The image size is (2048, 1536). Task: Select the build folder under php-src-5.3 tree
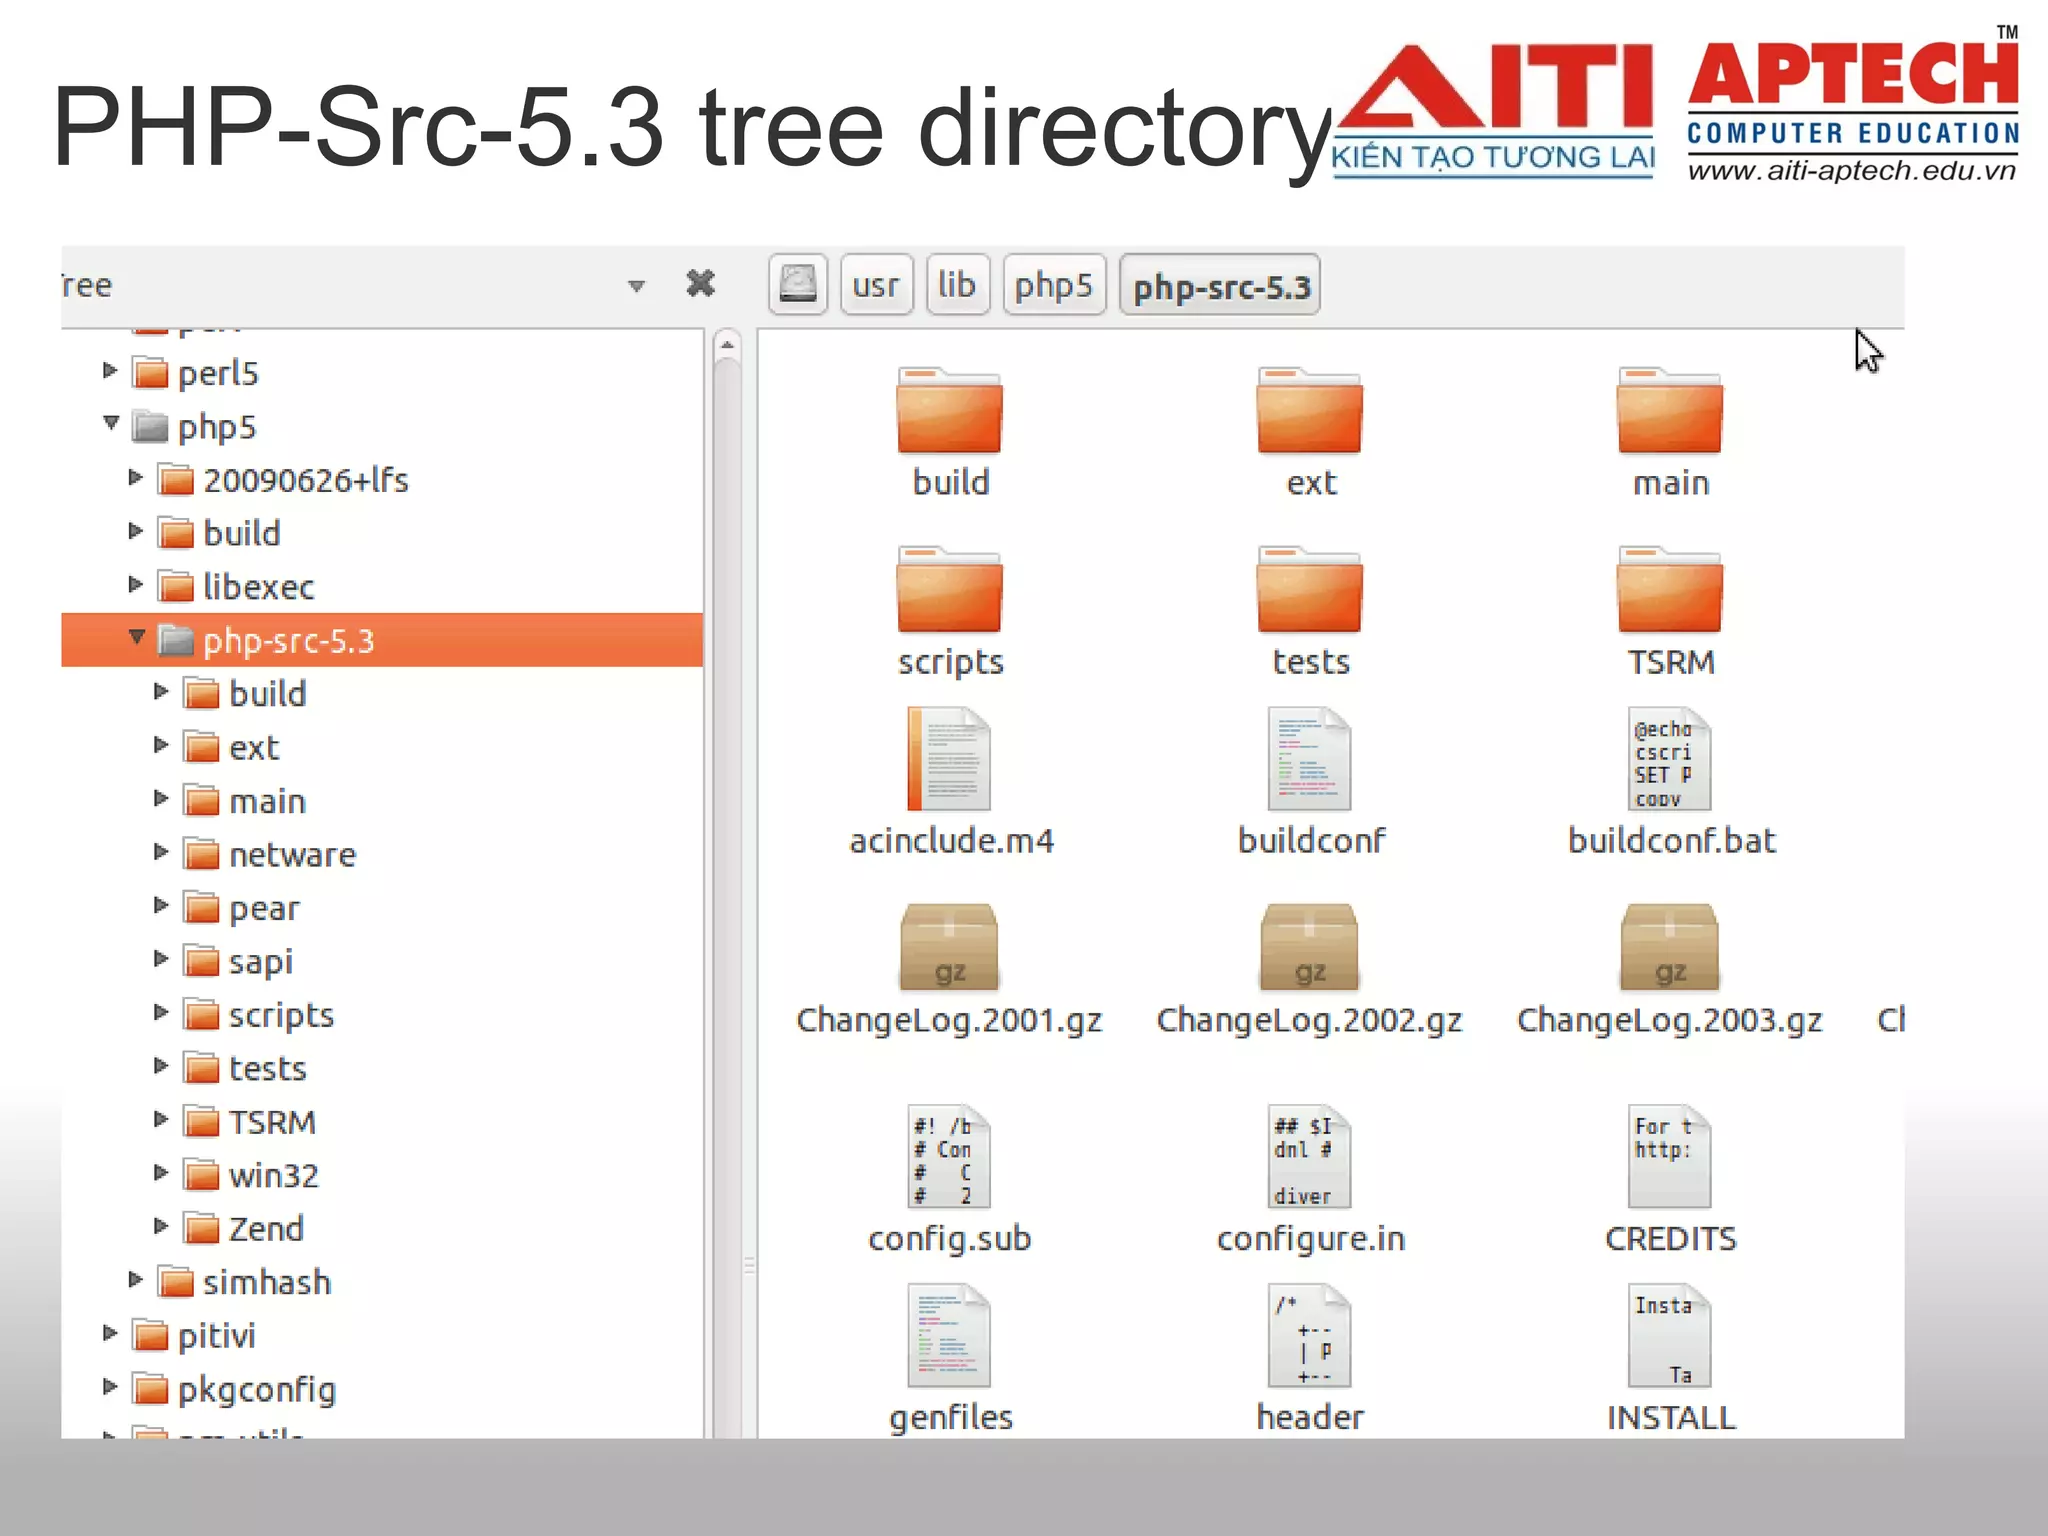click(x=244, y=694)
